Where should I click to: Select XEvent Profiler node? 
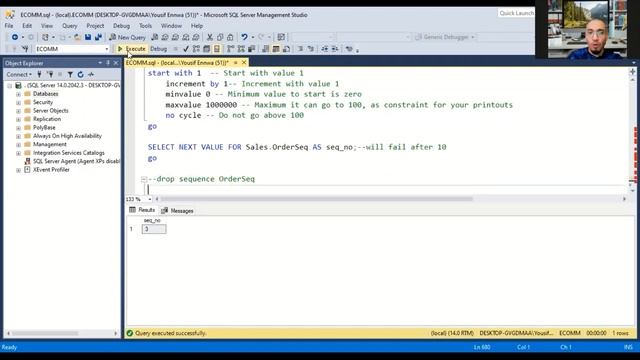(x=51, y=170)
